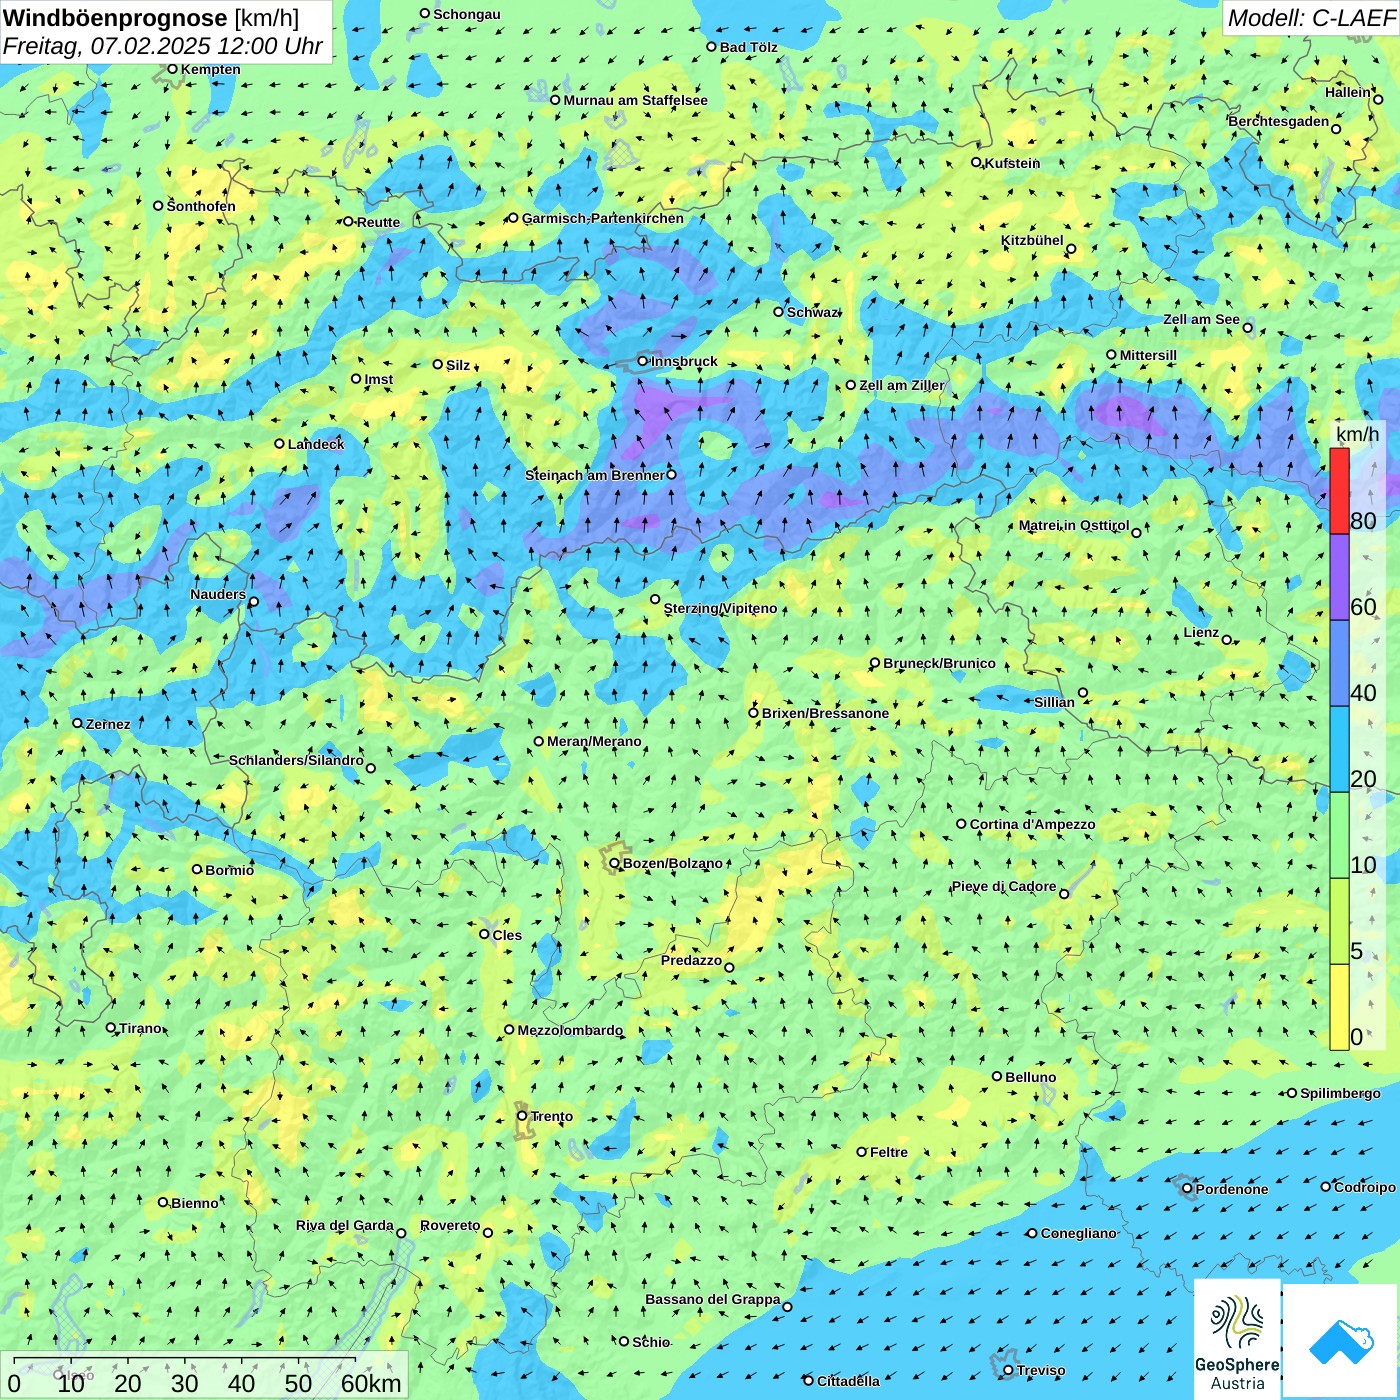This screenshot has height=1400, width=1400.
Task: Select the light-blue 20–40 km/h legend color
Action: pyautogui.click(x=1339, y=749)
